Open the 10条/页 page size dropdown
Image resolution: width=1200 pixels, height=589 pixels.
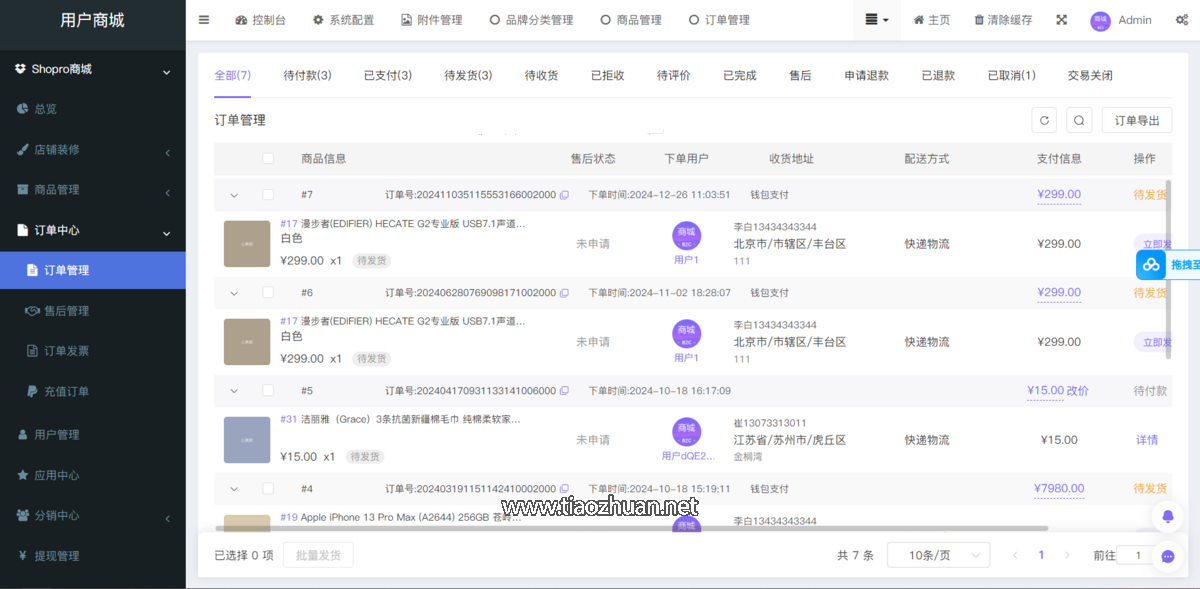(x=938, y=554)
